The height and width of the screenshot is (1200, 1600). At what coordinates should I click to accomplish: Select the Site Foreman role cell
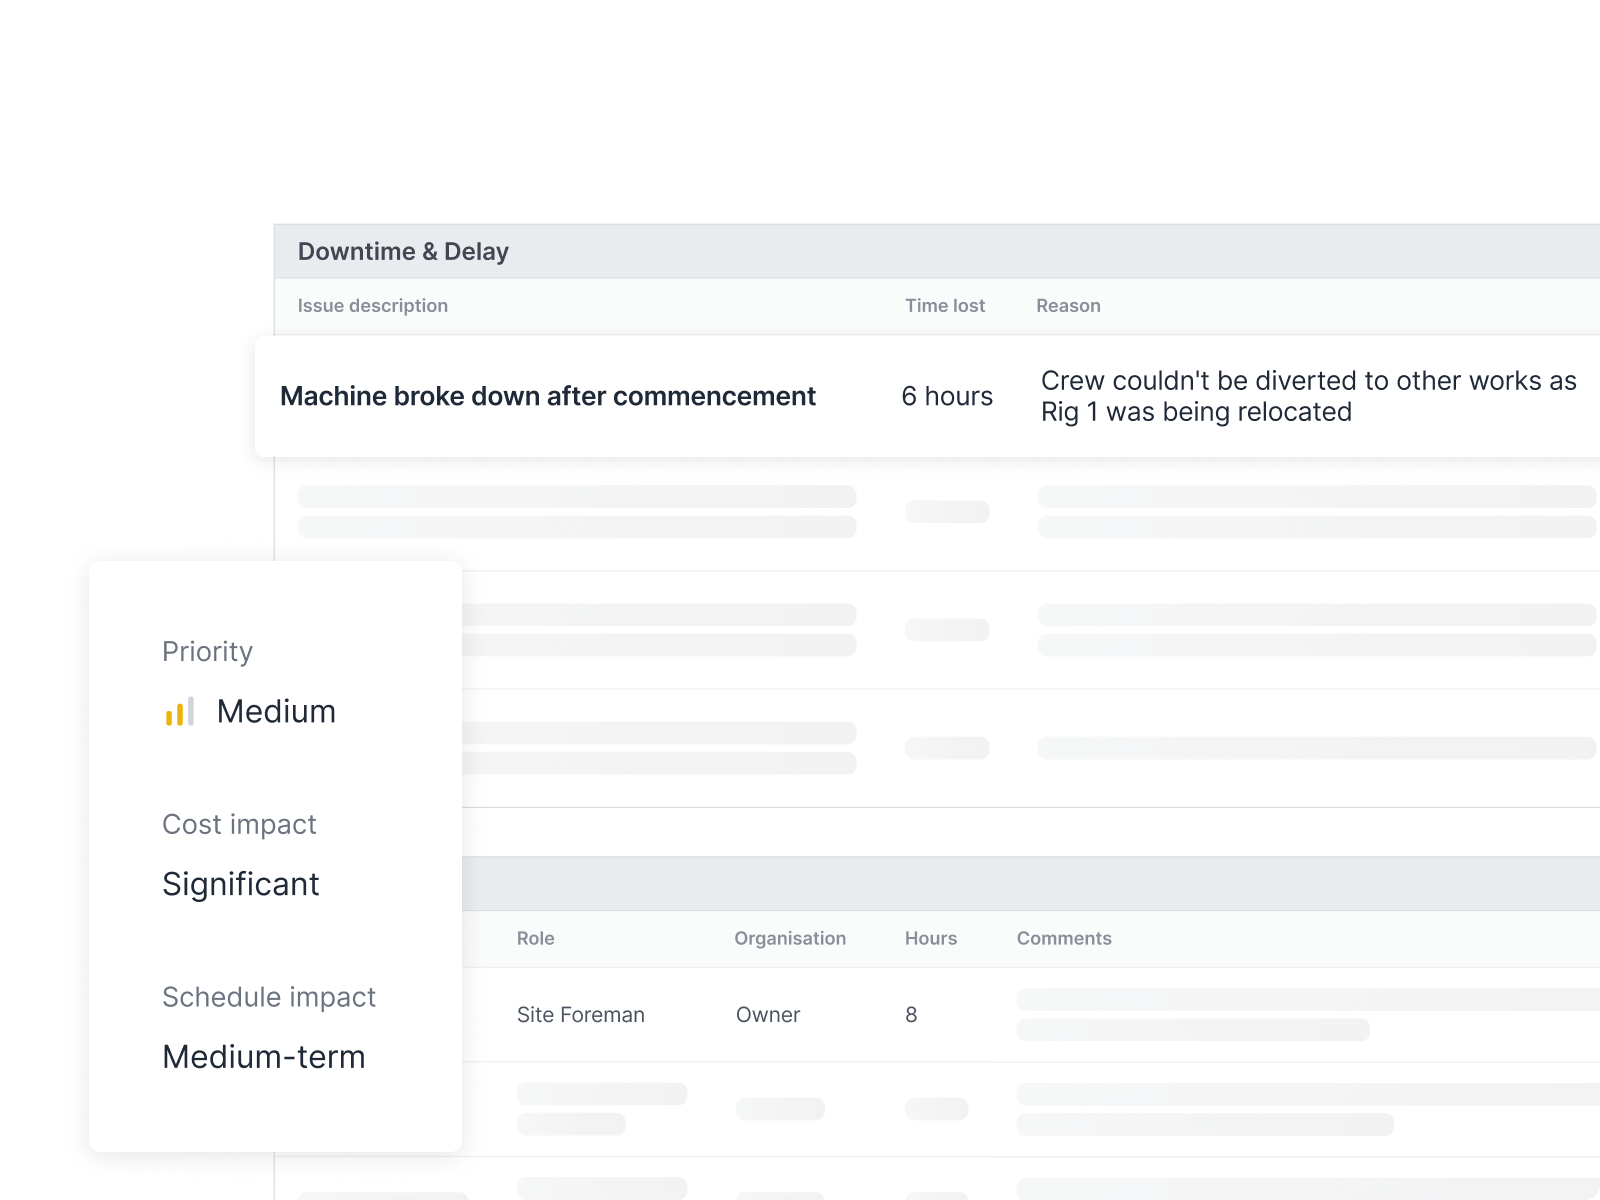click(581, 1015)
